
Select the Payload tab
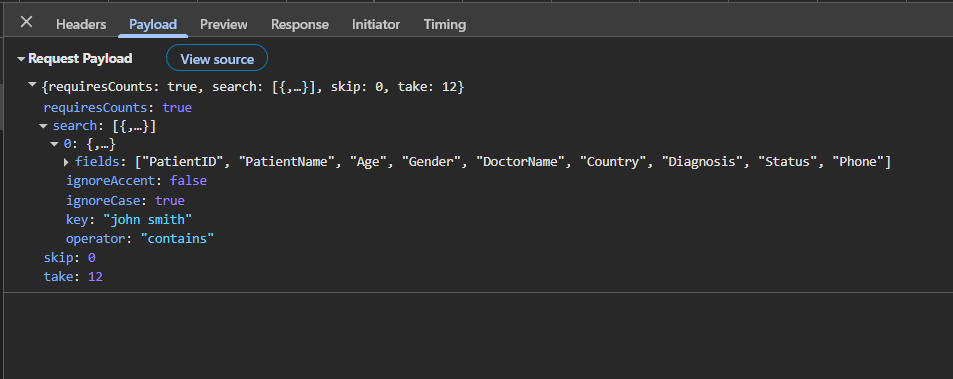153,24
